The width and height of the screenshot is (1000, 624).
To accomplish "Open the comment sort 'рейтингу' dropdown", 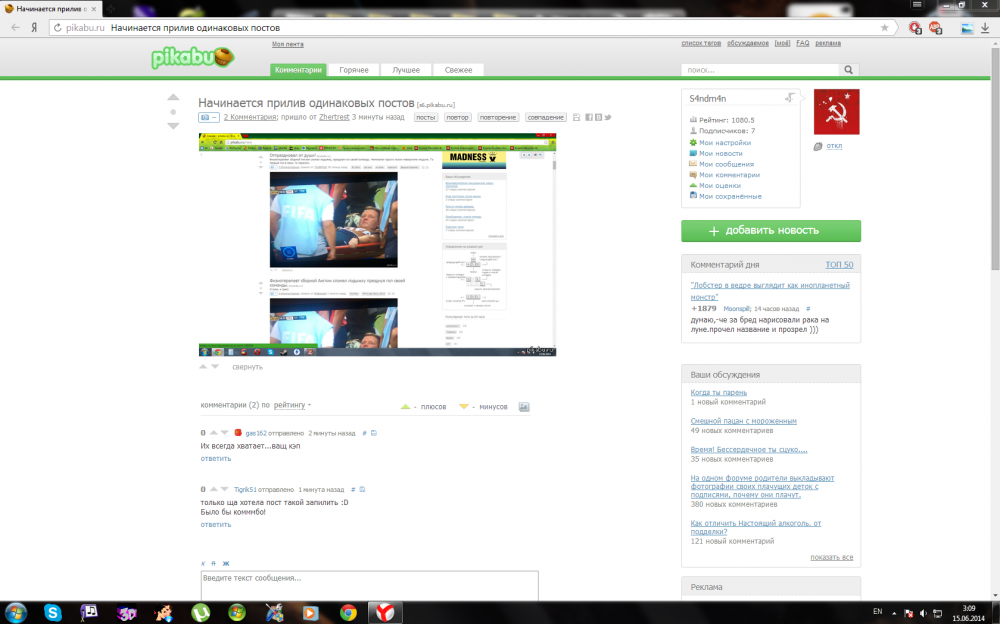I will (291, 405).
